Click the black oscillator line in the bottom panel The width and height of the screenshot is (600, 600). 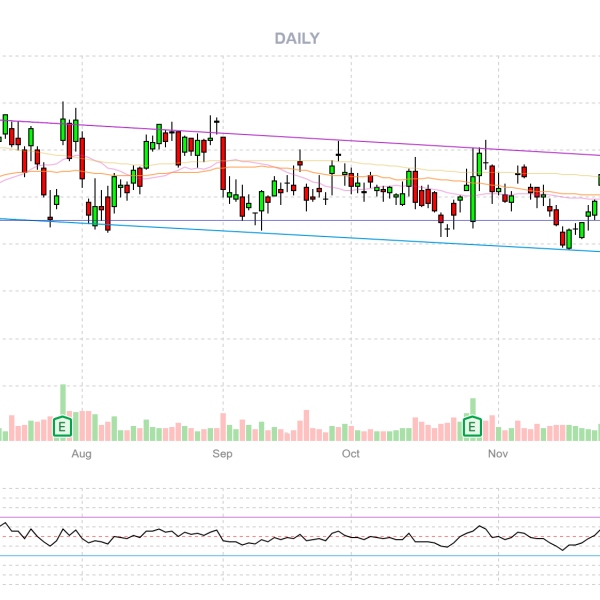pyautogui.click(x=300, y=537)
